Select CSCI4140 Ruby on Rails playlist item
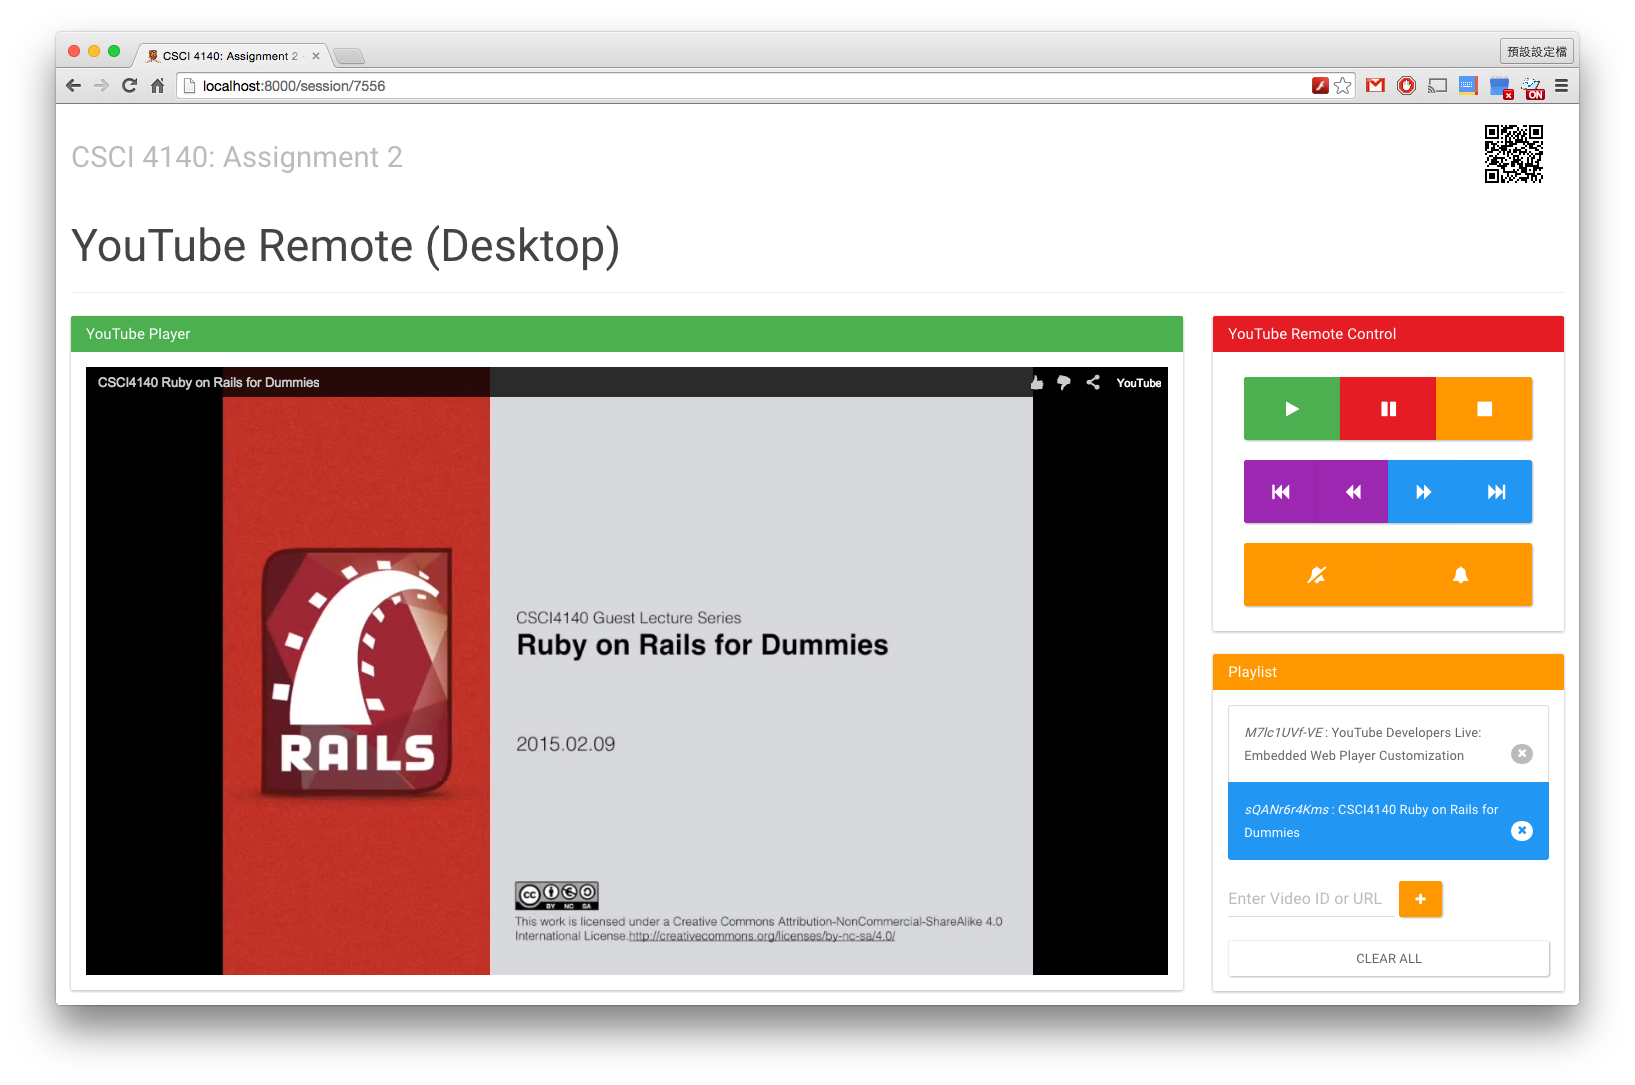This screenshot has width=1635, height=1085. tap(1388, 821)
